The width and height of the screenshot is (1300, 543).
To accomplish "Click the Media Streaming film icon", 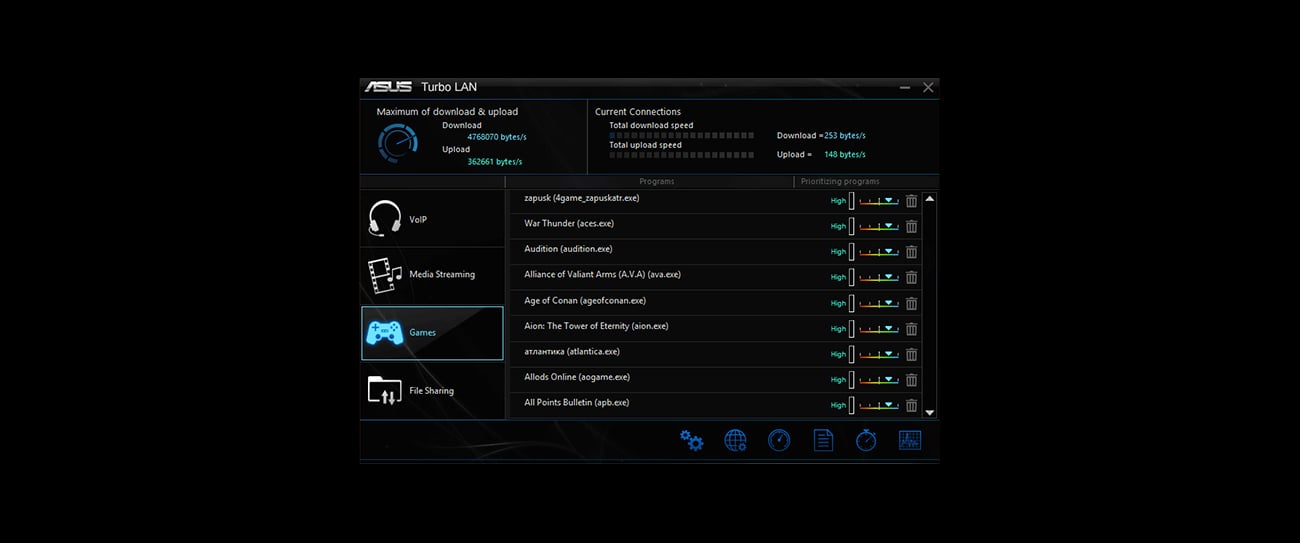I will tap(385, 275).
